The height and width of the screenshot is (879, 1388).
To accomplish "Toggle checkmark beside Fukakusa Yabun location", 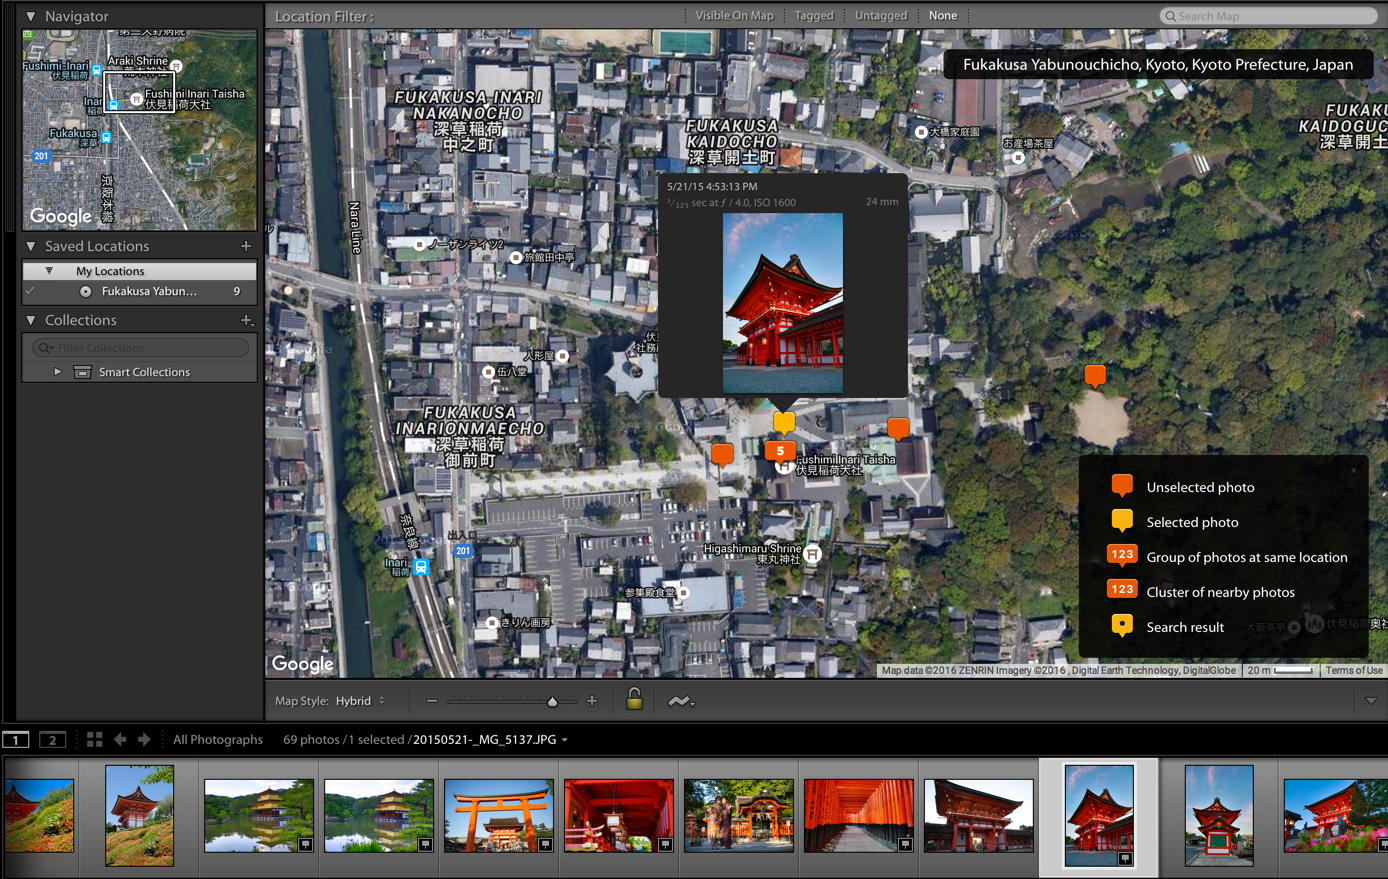I will coord(30,291).
